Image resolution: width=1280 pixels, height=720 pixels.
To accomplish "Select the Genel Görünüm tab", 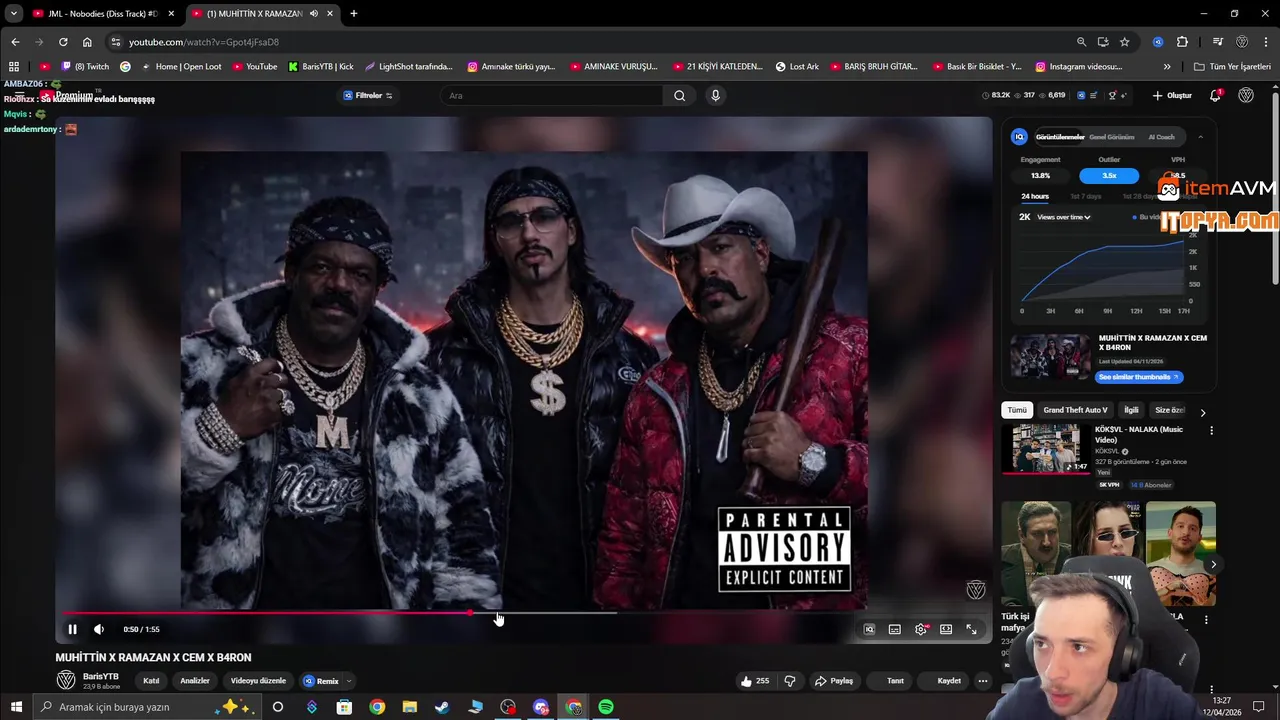I will [1112, 137].
